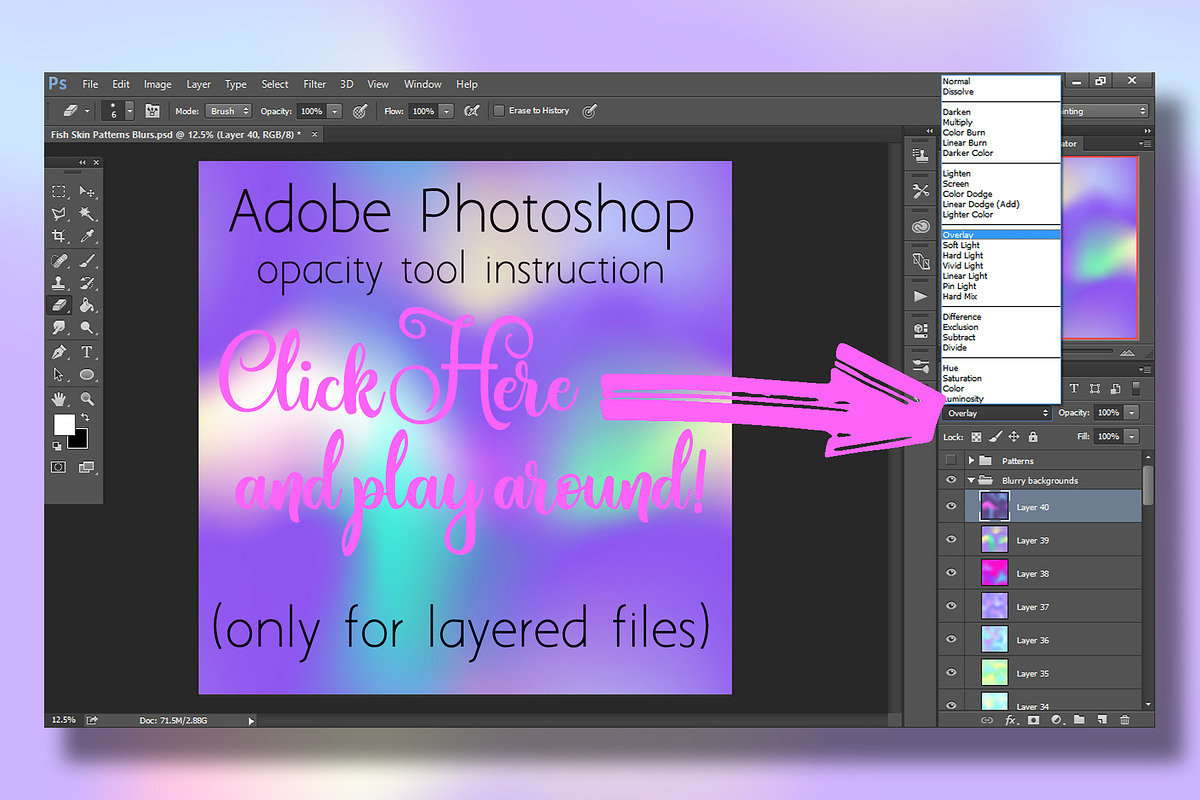Toggle Lock transparent pixels
The height and width of the screenshot is (800, 1200).
pos(977,437)
